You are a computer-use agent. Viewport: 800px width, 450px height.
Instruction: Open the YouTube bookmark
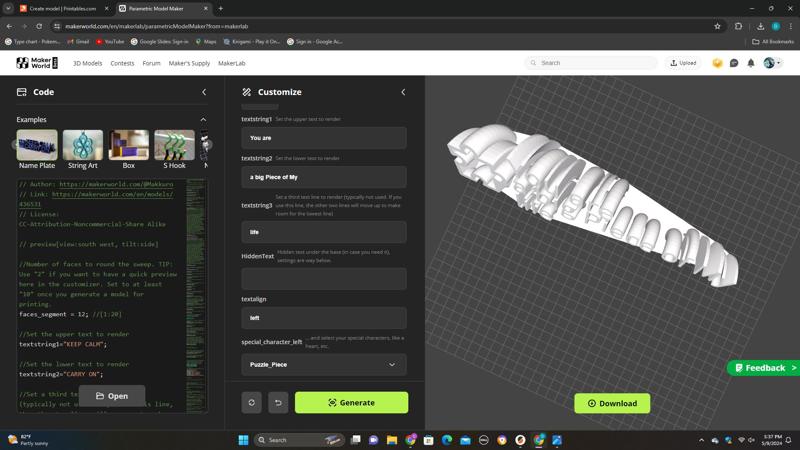click(x=110, y=42)
